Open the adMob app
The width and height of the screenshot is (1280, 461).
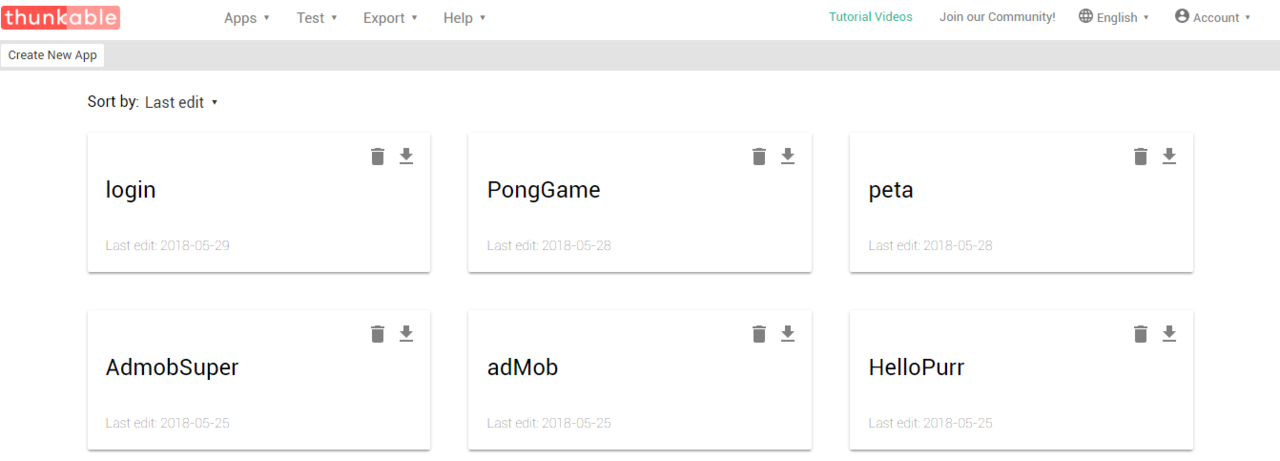point(523,367)
